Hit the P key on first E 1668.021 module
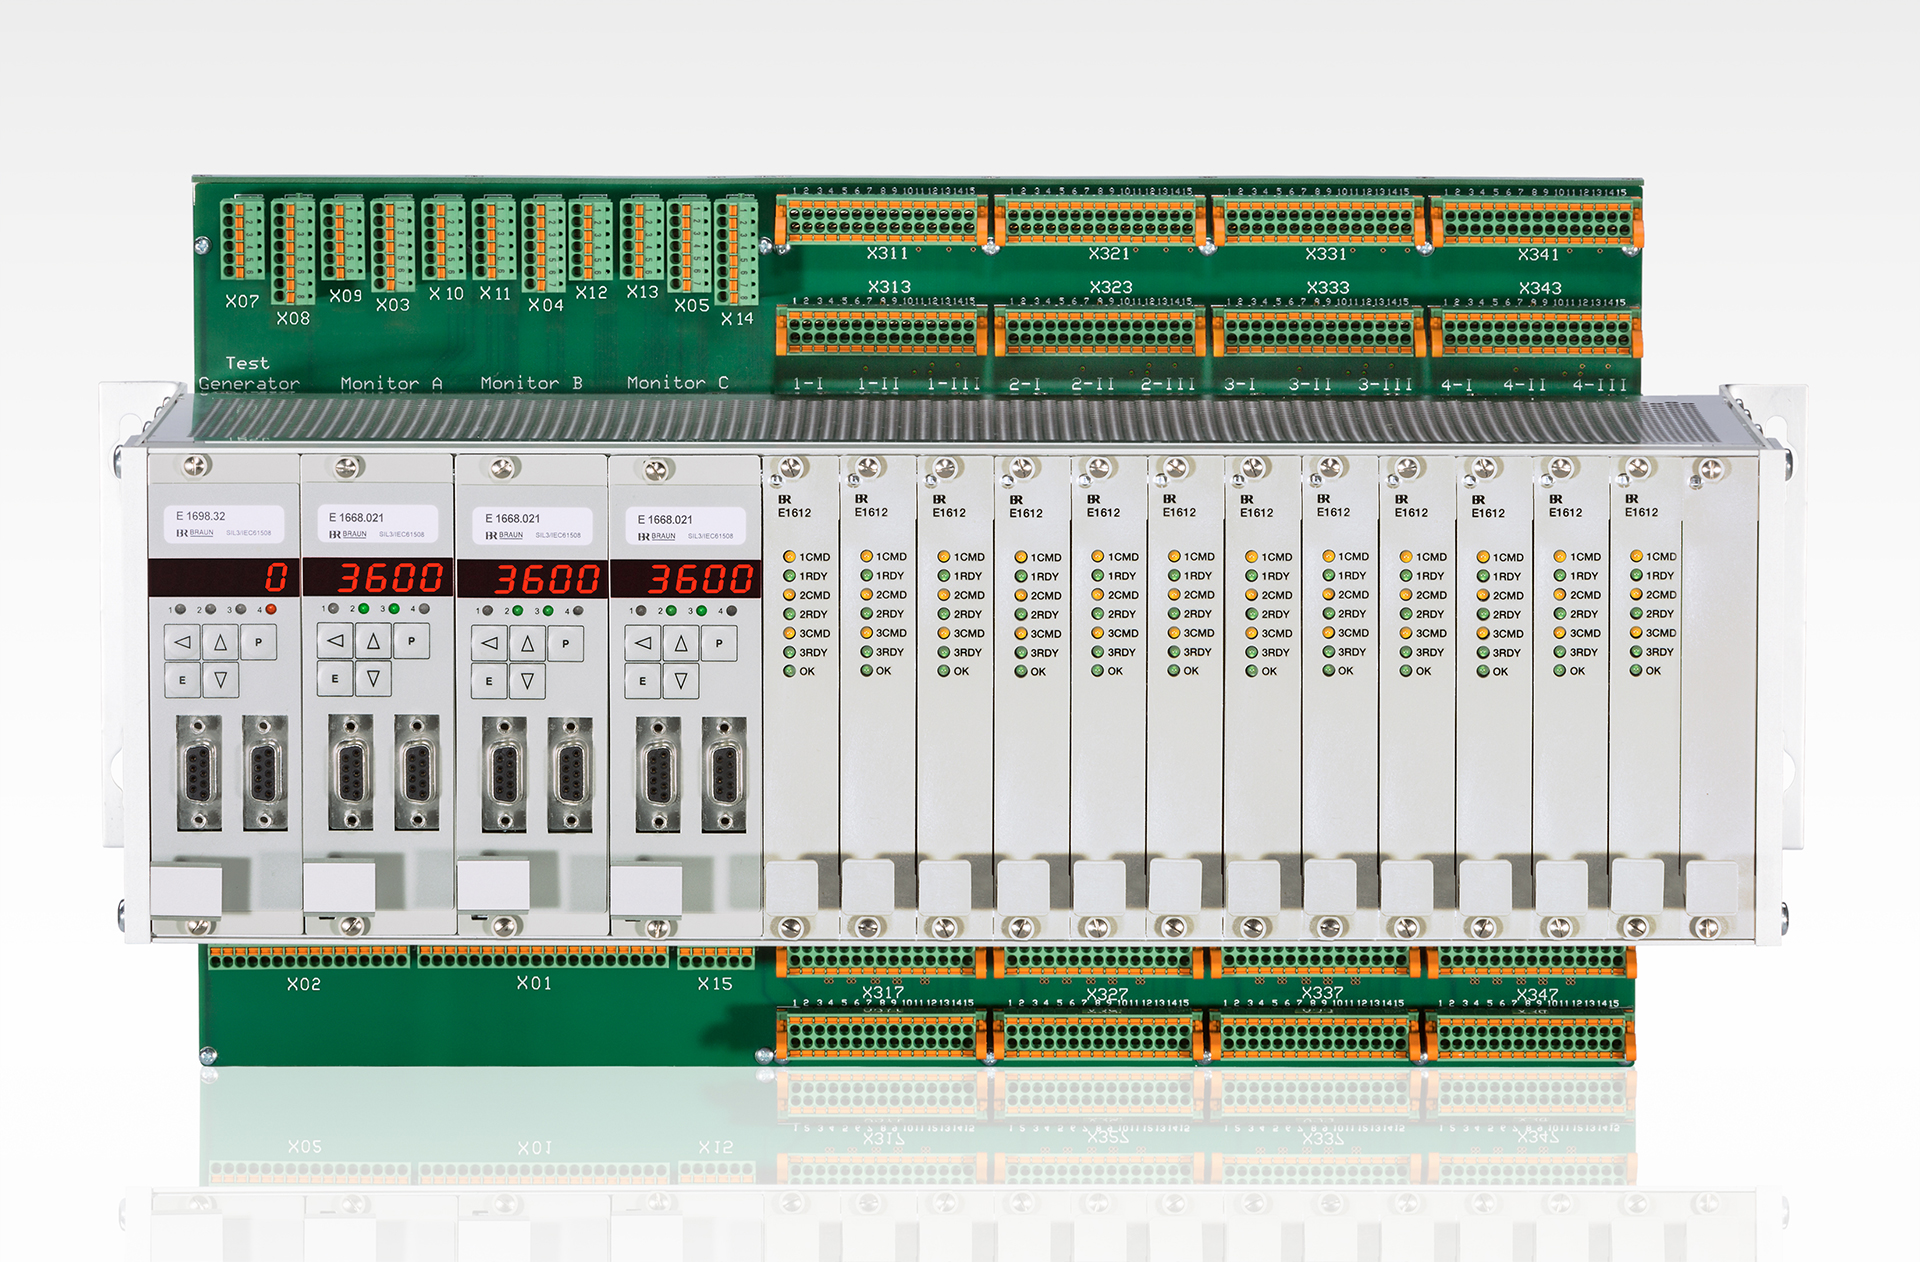 pos(411,640)
